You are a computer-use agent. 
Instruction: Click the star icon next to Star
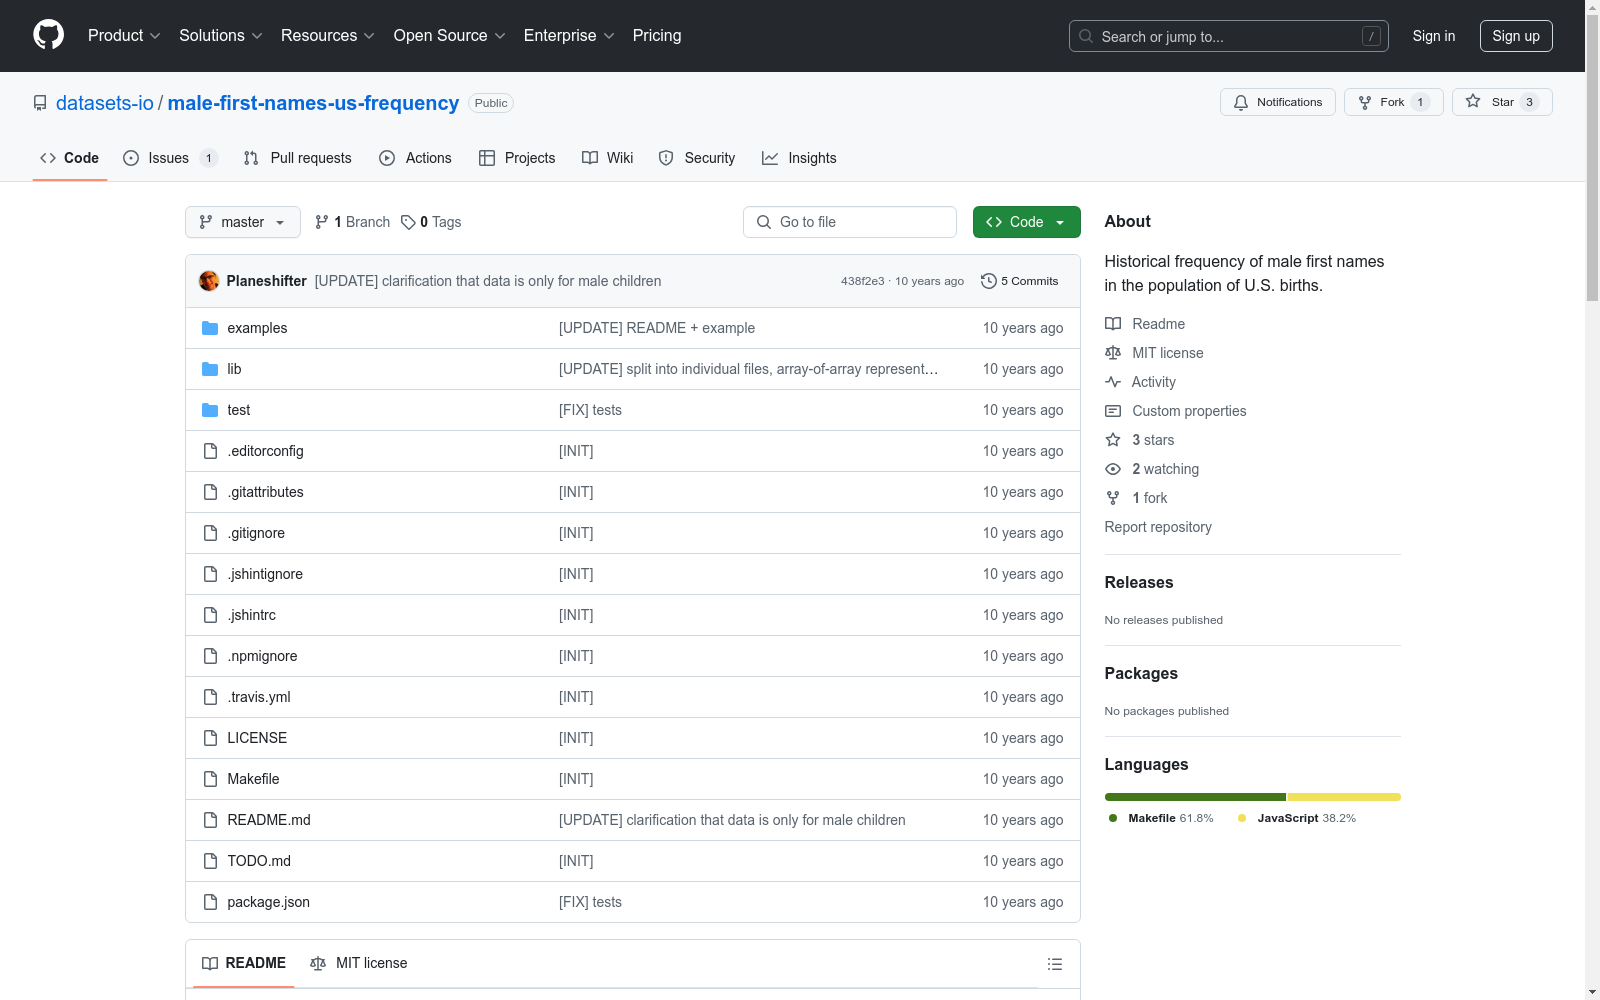point(1473,101)
